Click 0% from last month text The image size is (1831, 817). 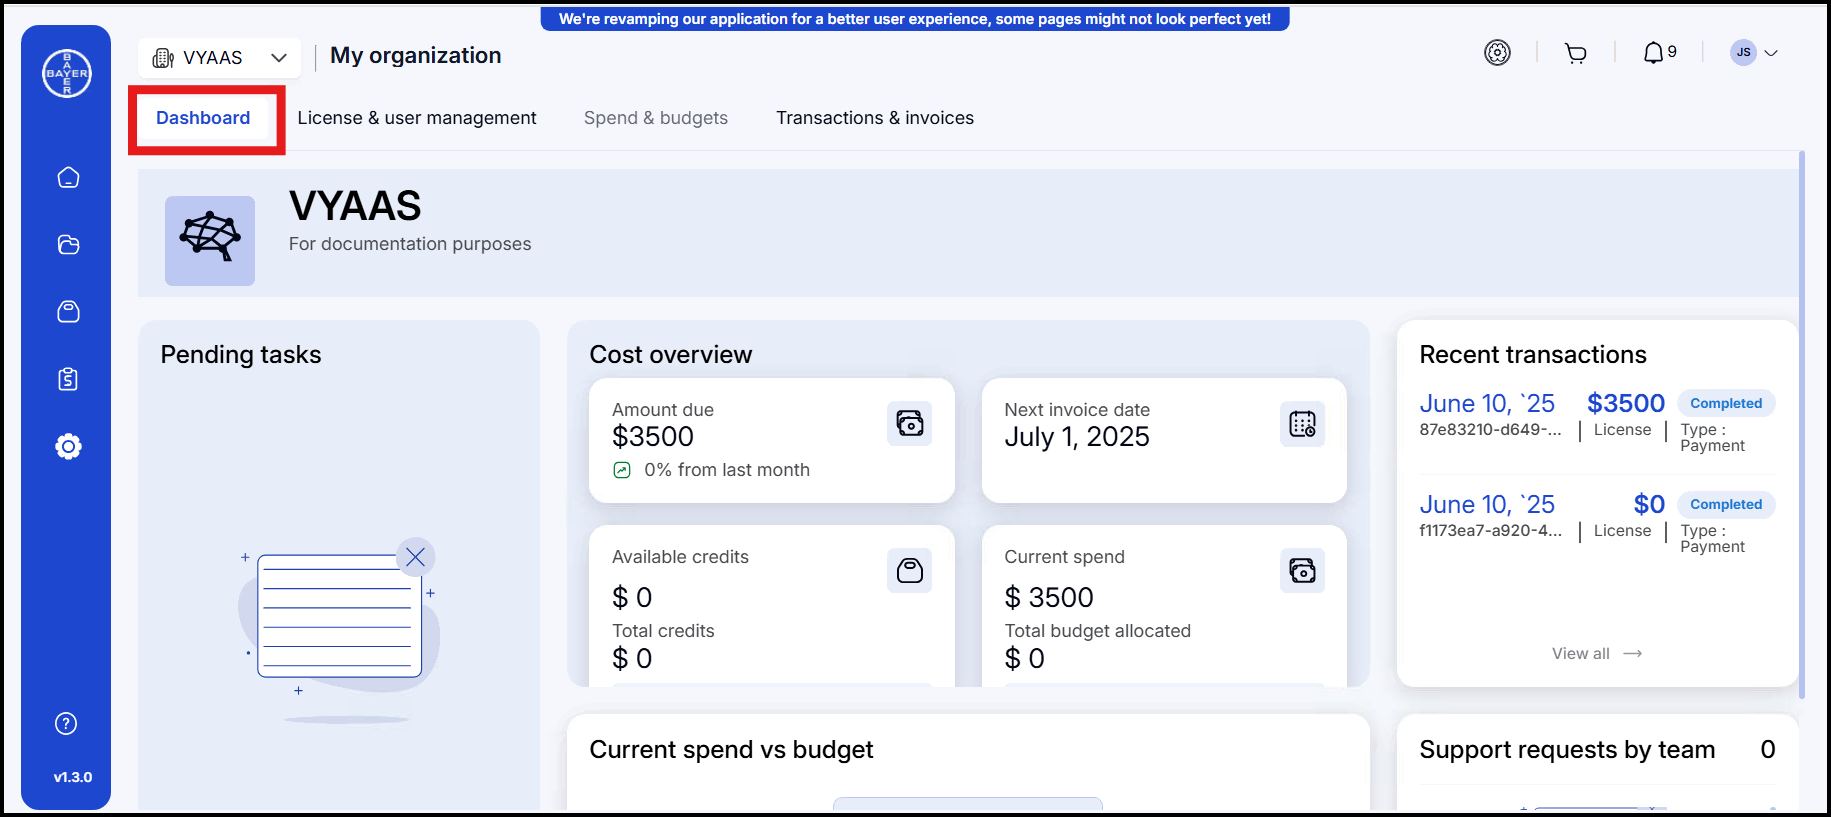[x=727, y=470]
